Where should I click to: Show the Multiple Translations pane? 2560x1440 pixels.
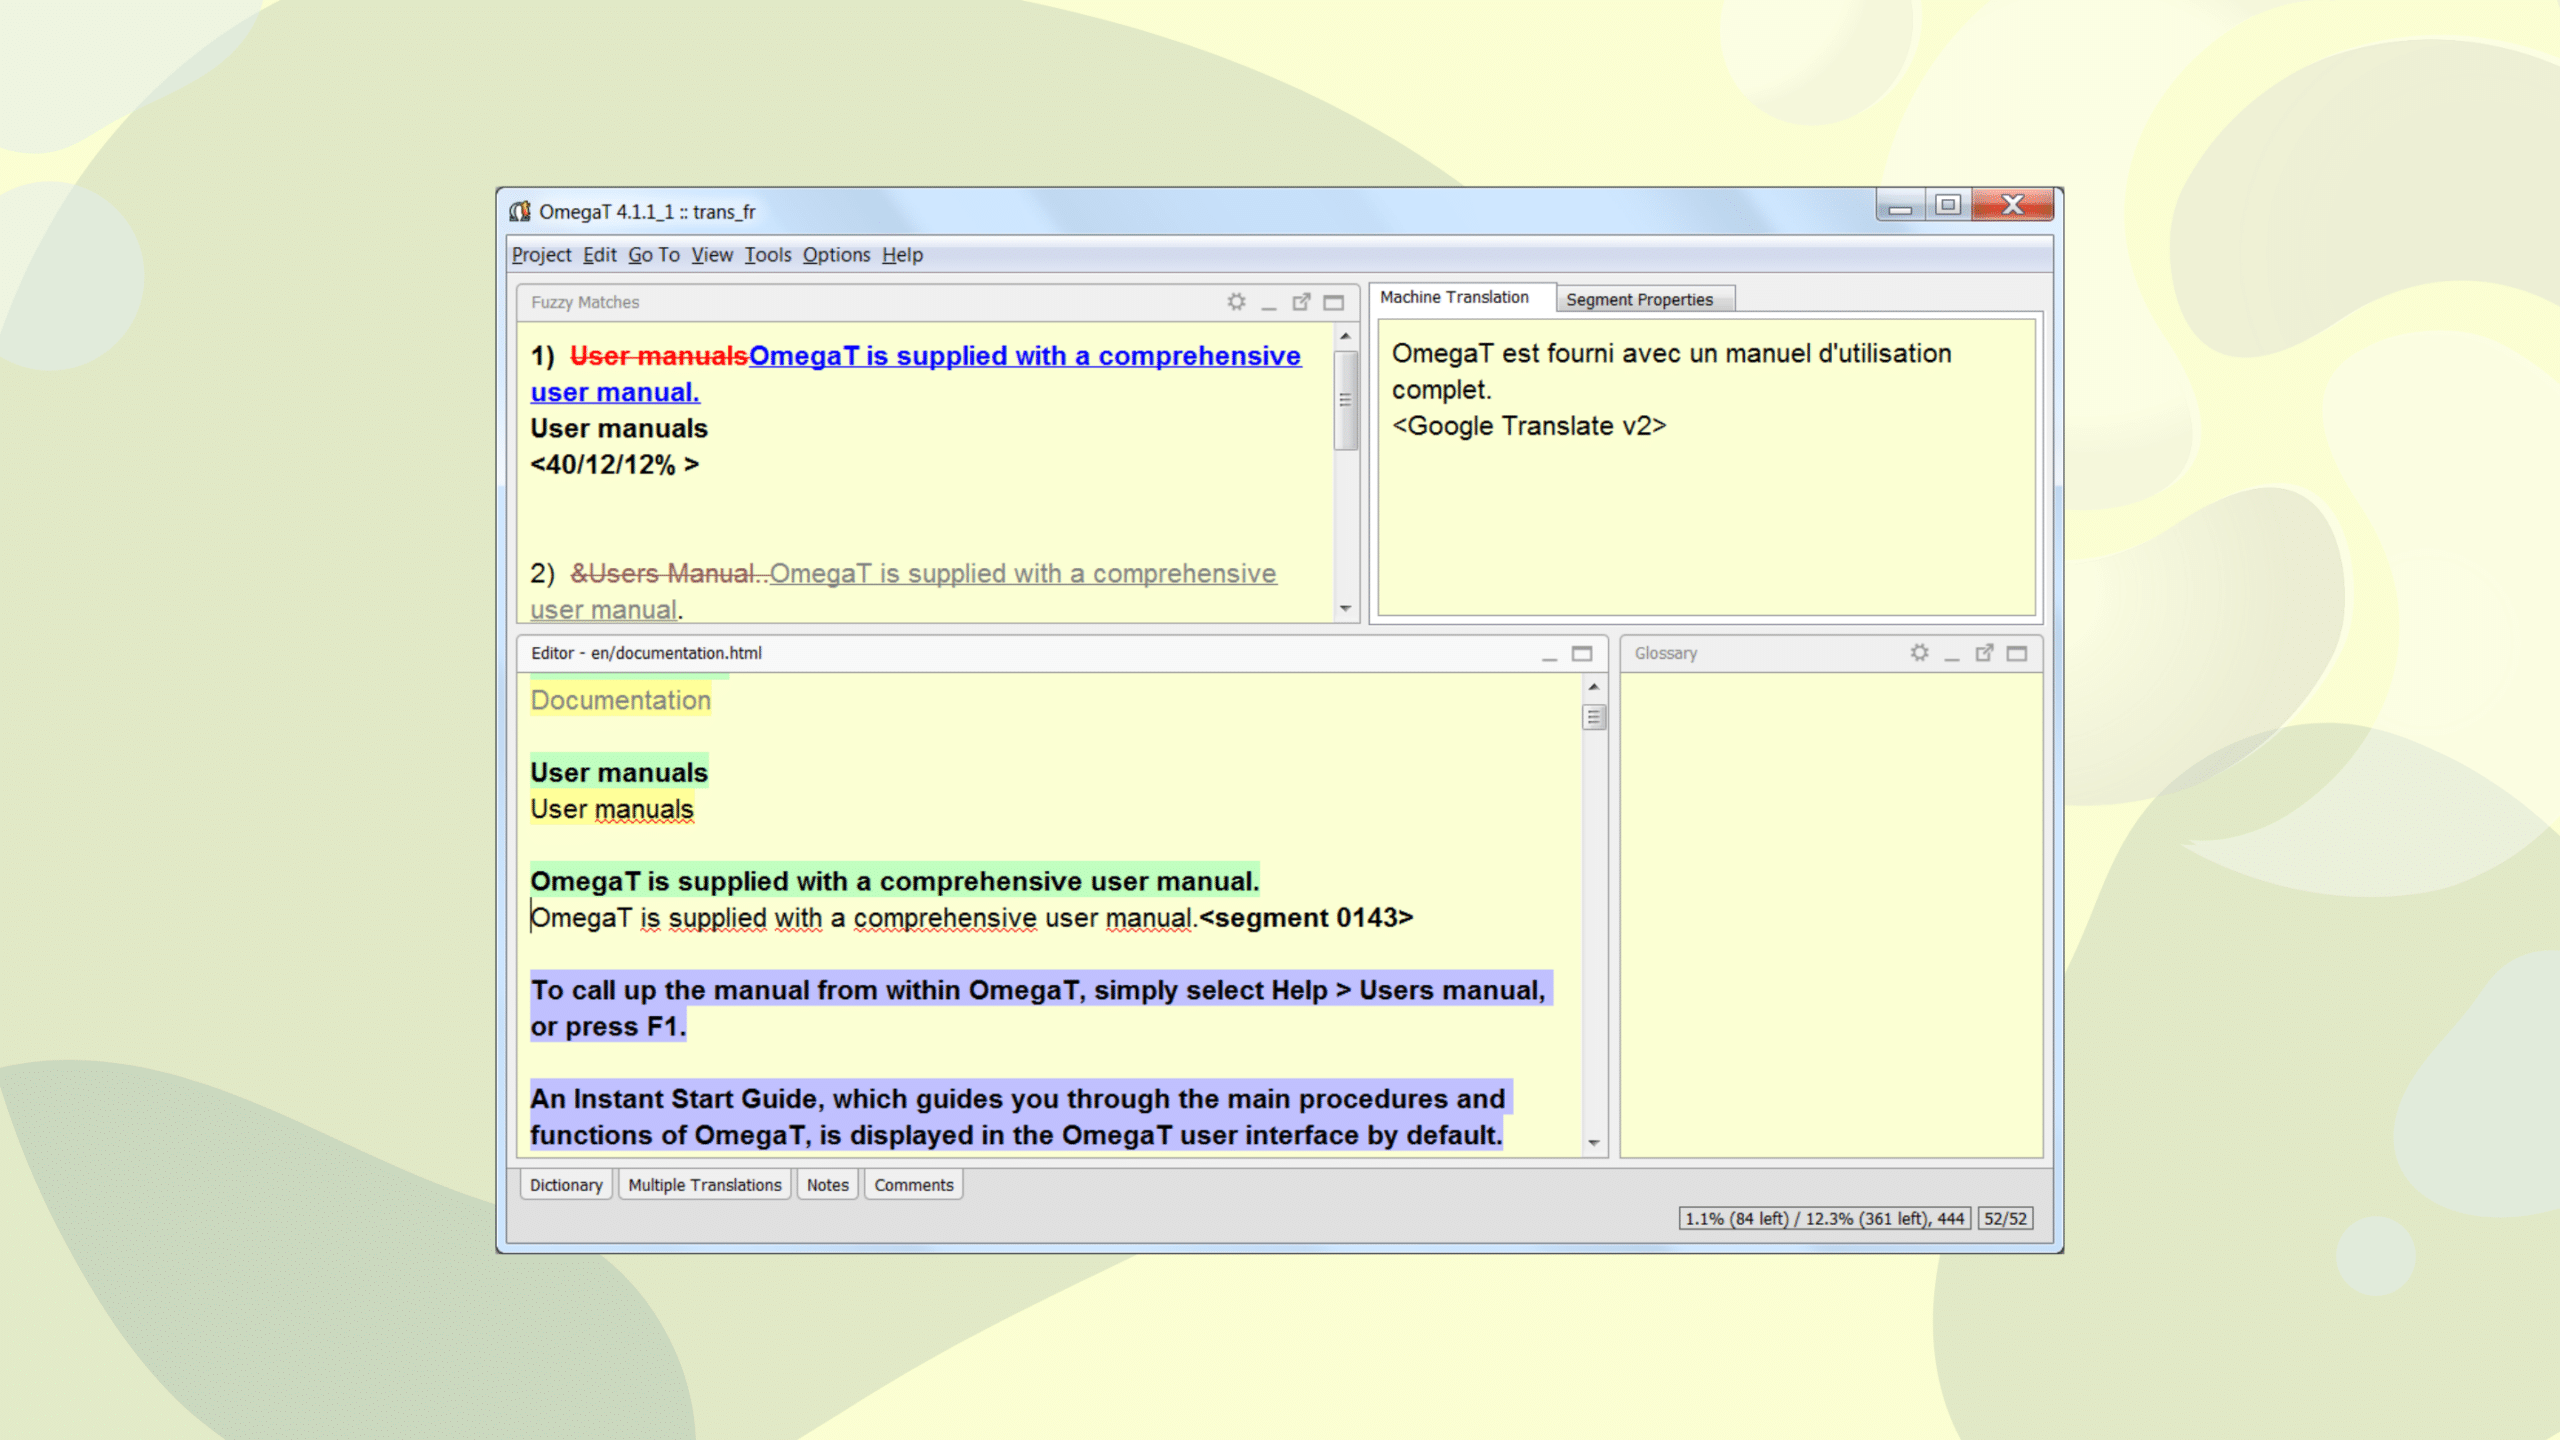(x=705, y=1185)
